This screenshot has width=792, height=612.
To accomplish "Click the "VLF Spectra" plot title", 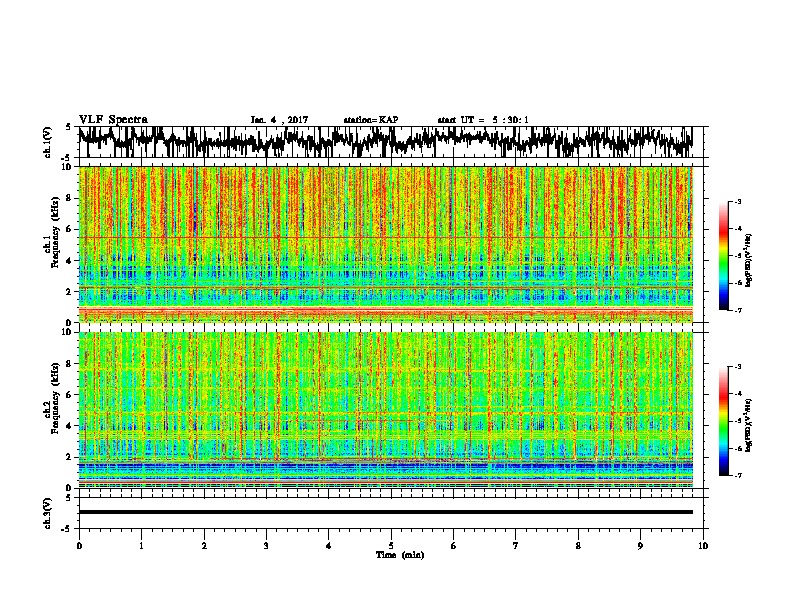I will 113,120.
